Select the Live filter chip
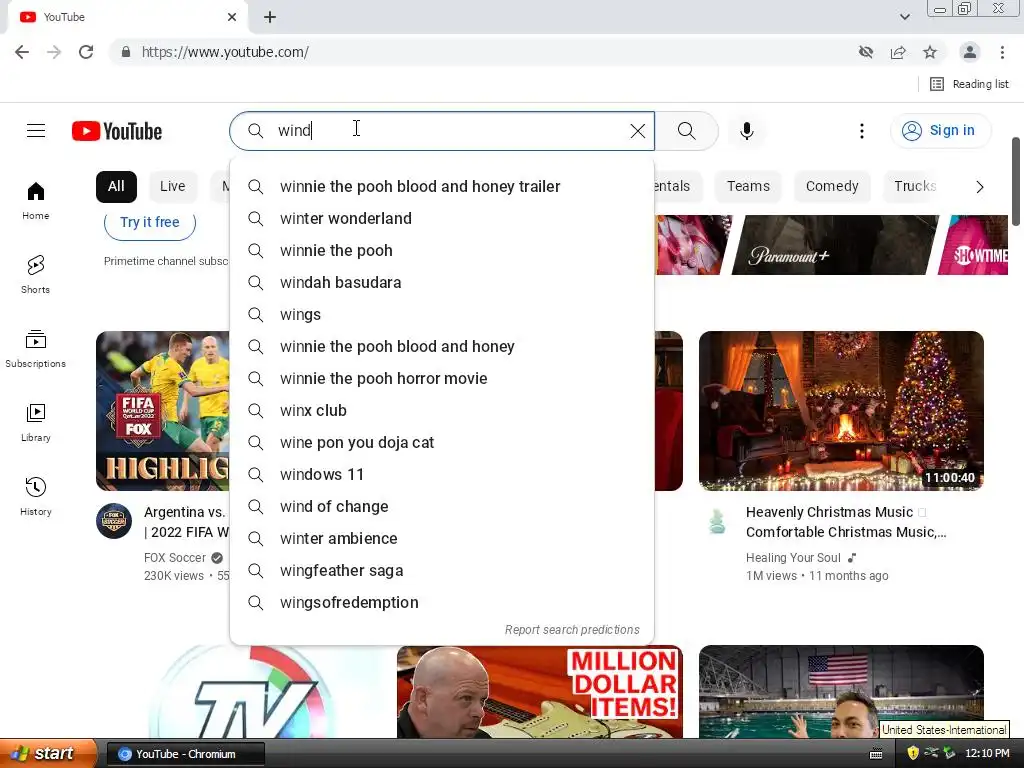This screenshot has height=768, width=1024. click(x=172, y=187)
